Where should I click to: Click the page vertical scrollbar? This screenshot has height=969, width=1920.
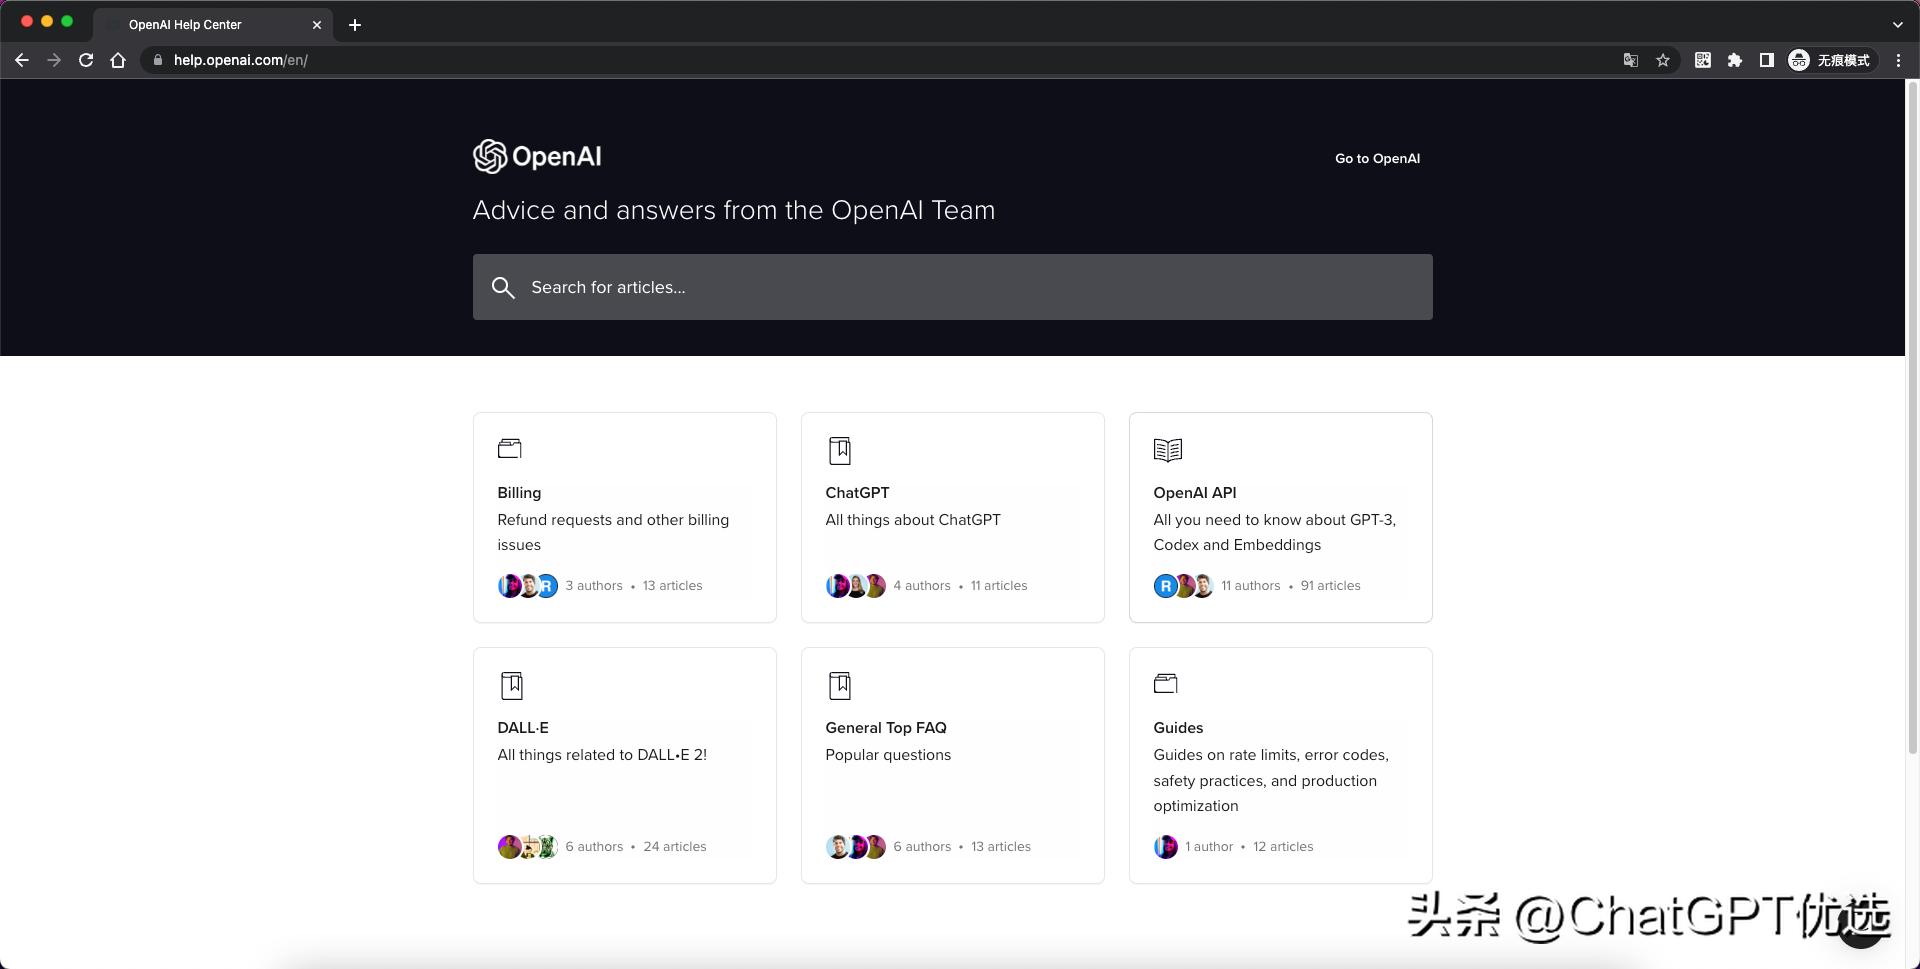tap(1912, 420)
